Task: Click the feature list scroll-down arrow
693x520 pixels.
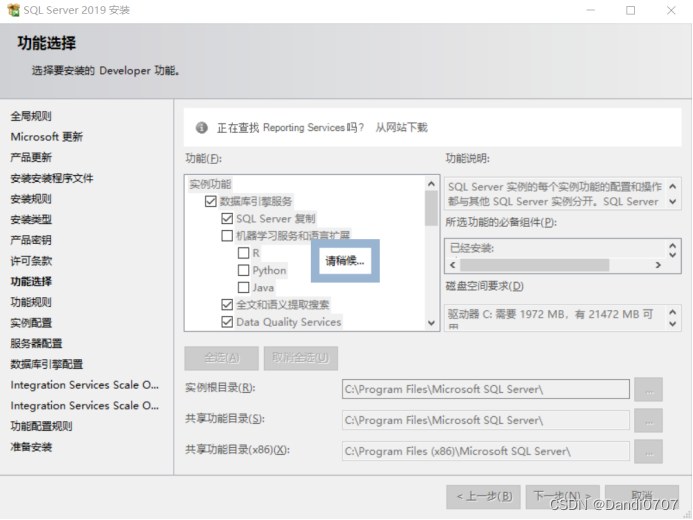Action: coord(431,323)
